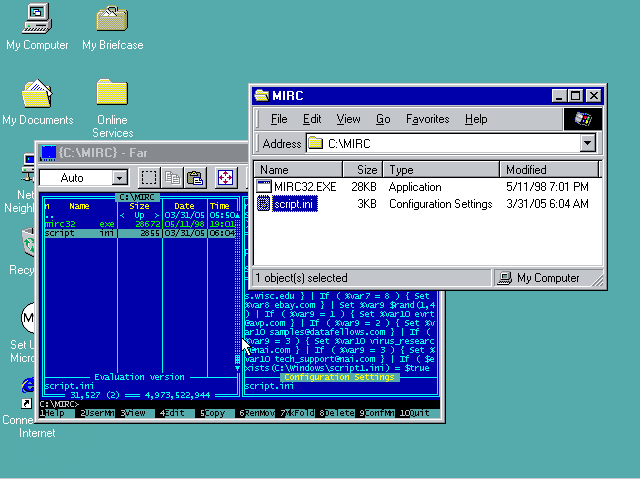This screenshot has height=480, width=640.
Task: Click 2UserMn in Far function key bar
Action: coord(97,413)
